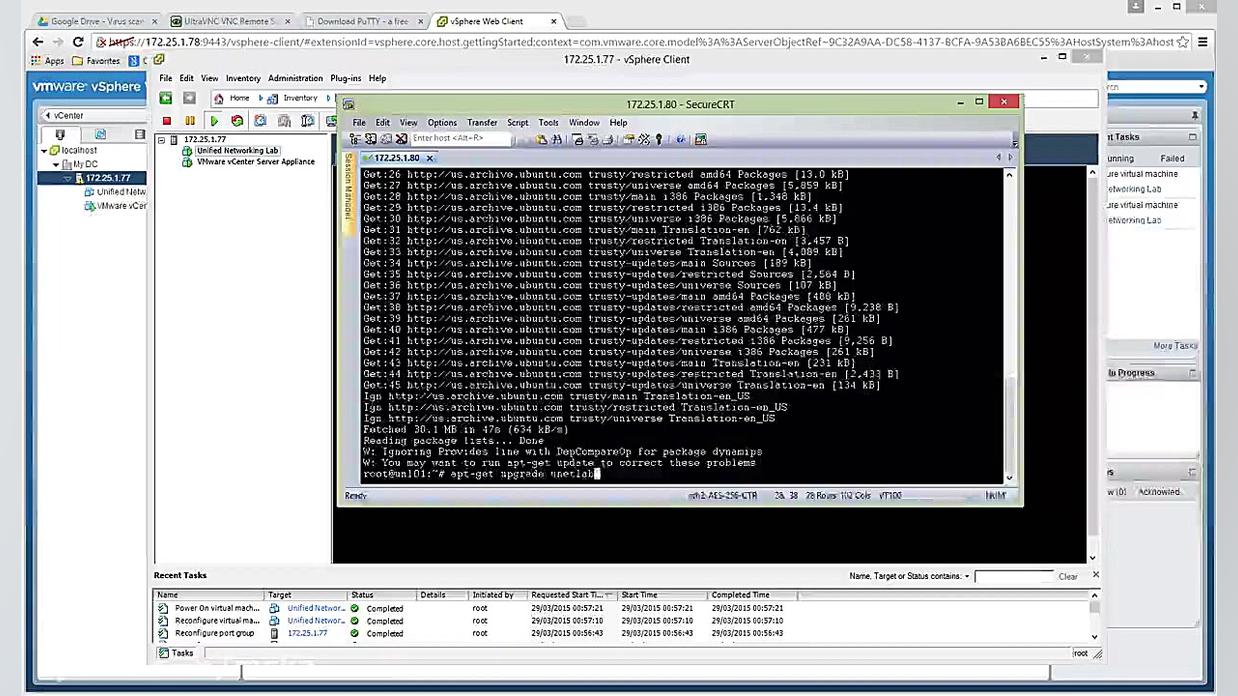The height and width of the screenshot is (696, 1238).
Task: Click the Clear button in Recent Tasks
Action: pos(1068,576)
